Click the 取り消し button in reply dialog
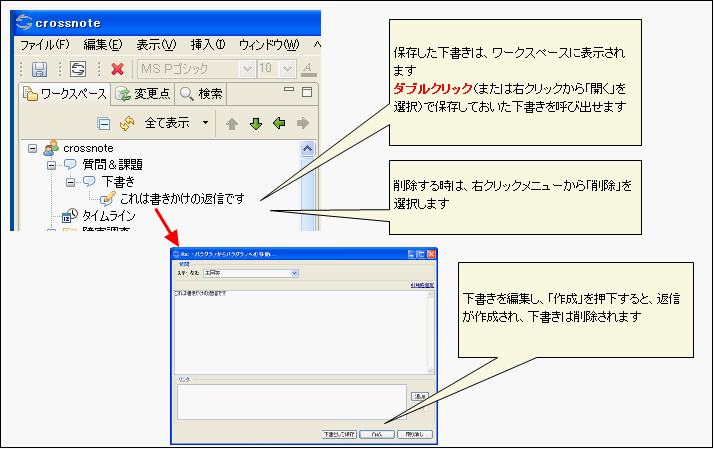 tap(414, 434)
